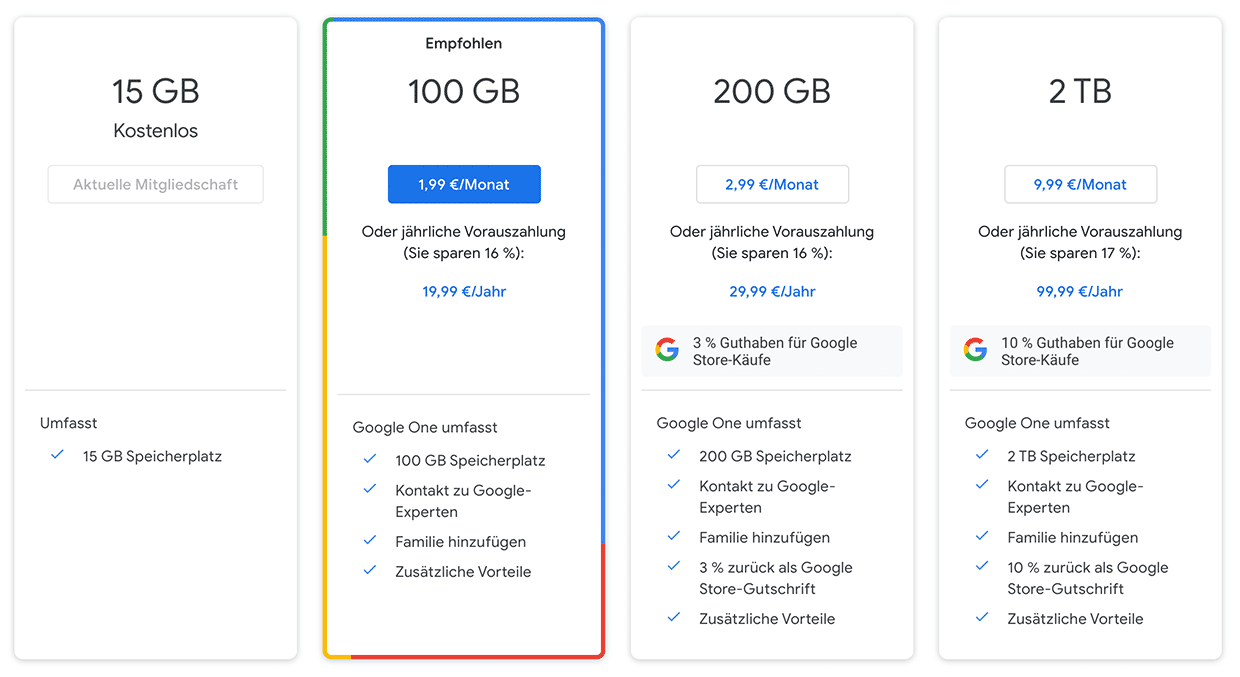Click Google logo in 2 TB plan
This screenshot has width=1240, height=677.
975,349
